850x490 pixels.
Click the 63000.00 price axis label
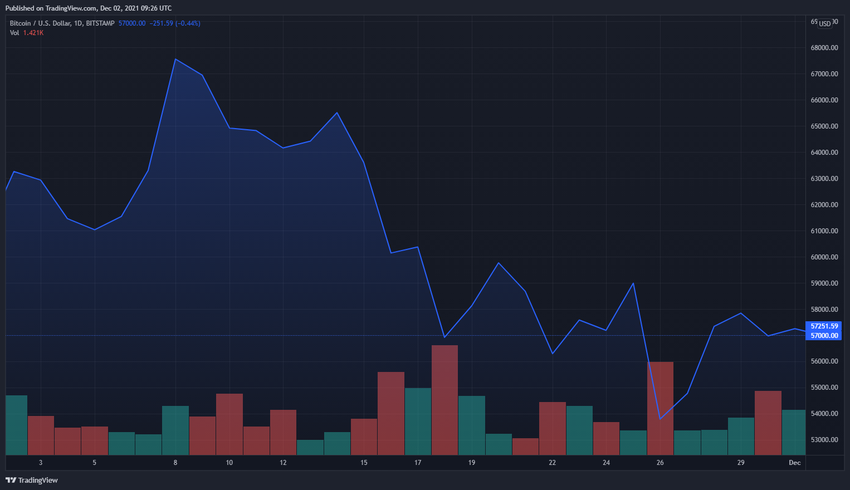click(x=824, y=178)
